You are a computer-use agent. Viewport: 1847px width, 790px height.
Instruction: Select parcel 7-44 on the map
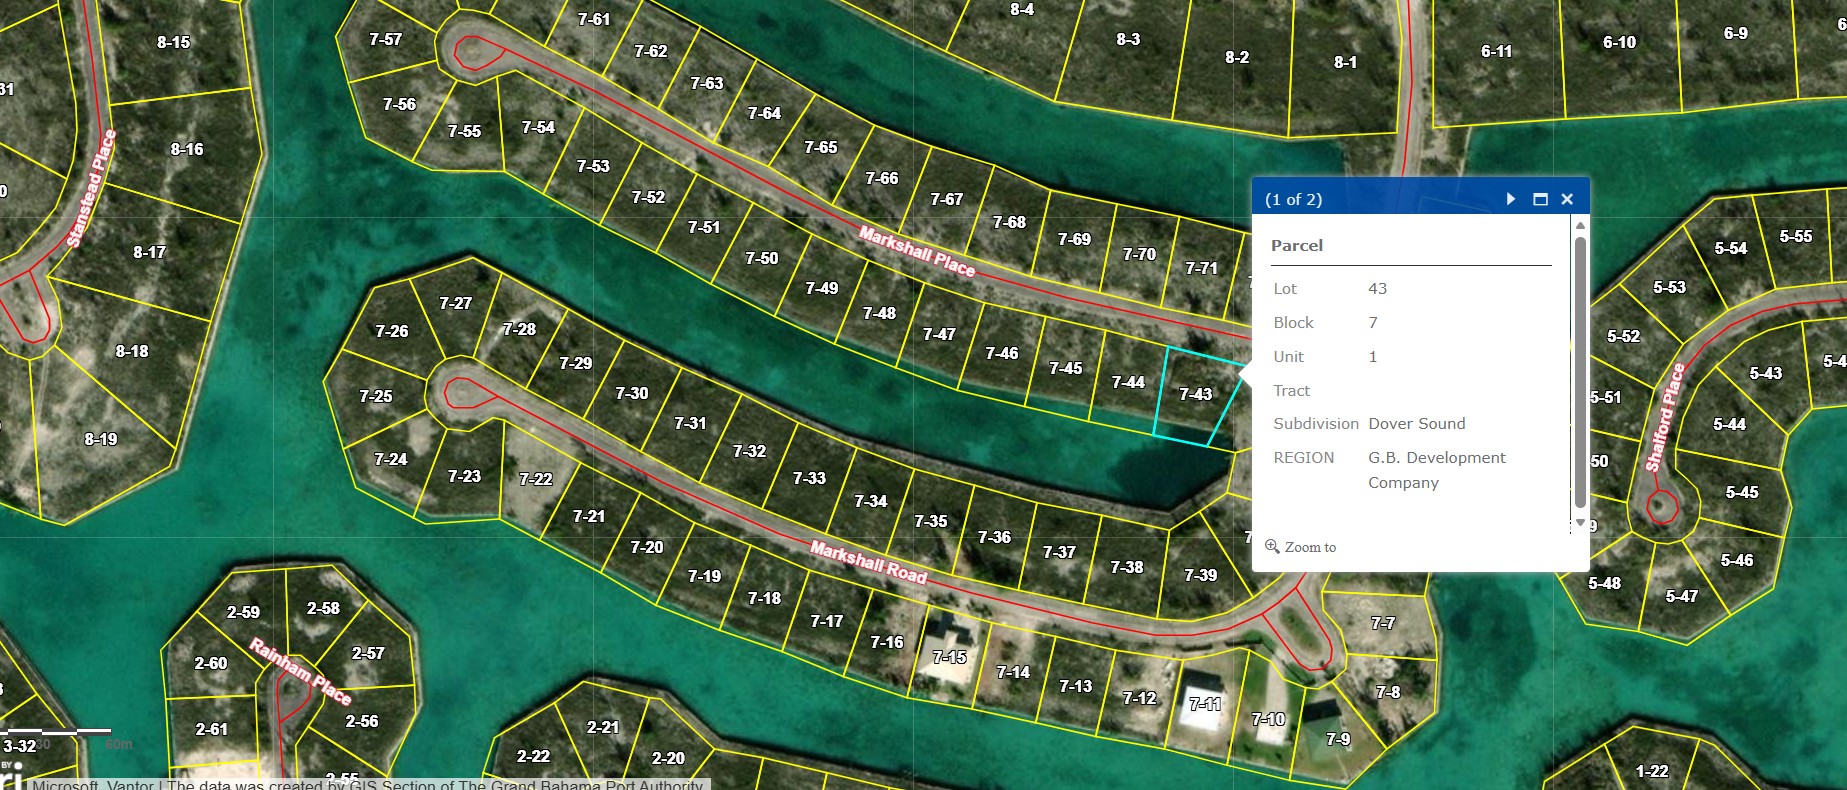click(x=1128, y=383)
